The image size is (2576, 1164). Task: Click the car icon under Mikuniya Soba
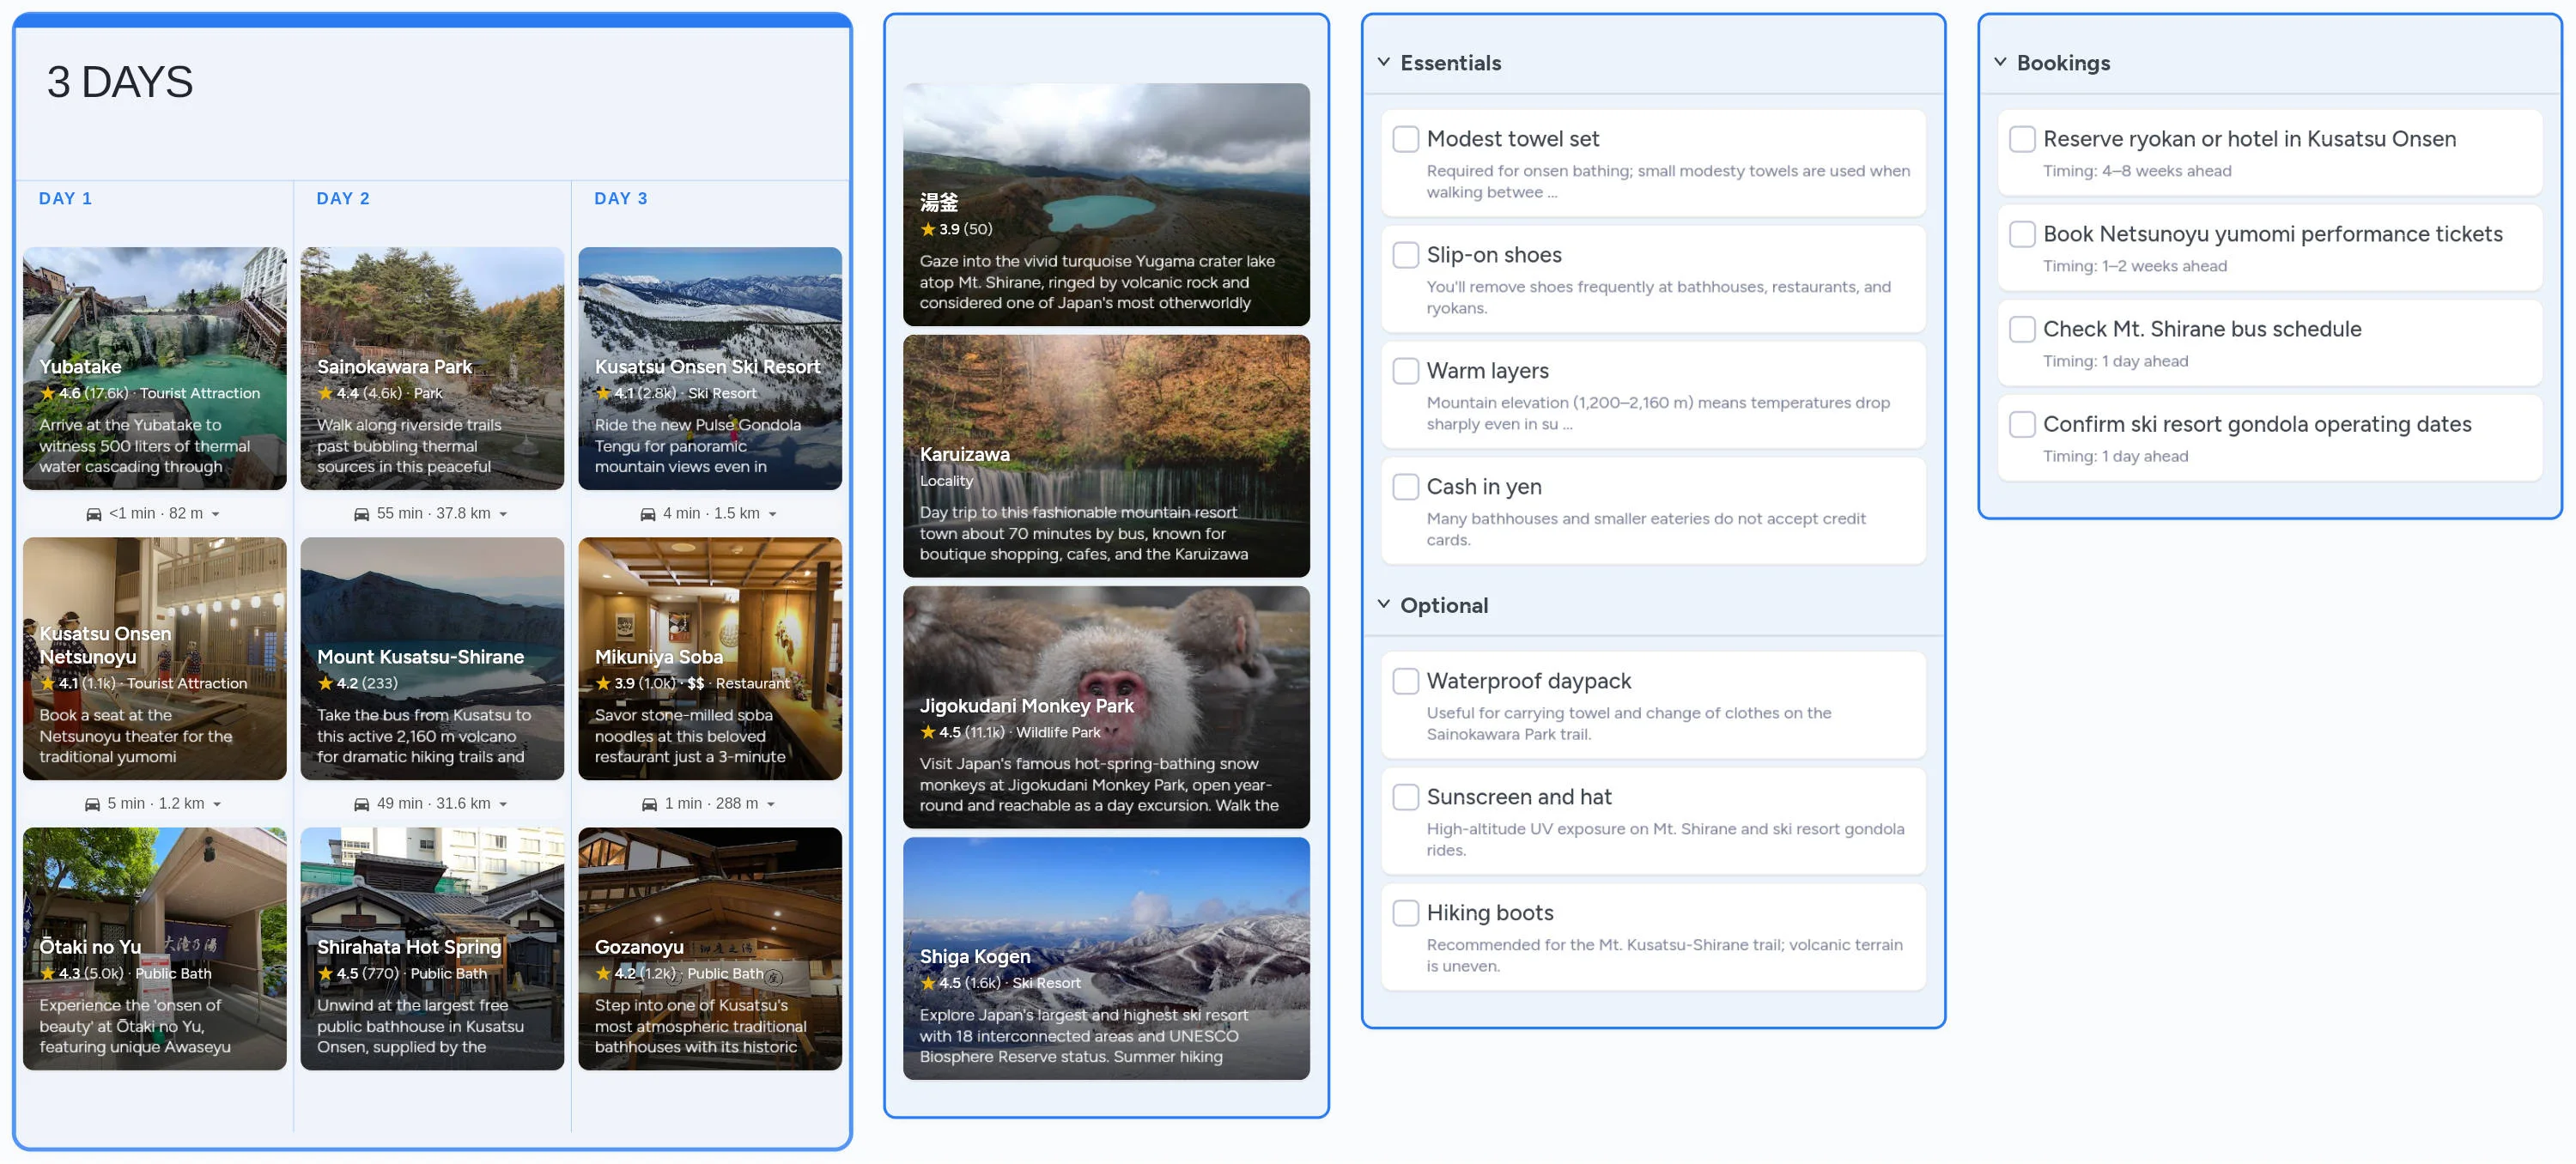[649, 803]
